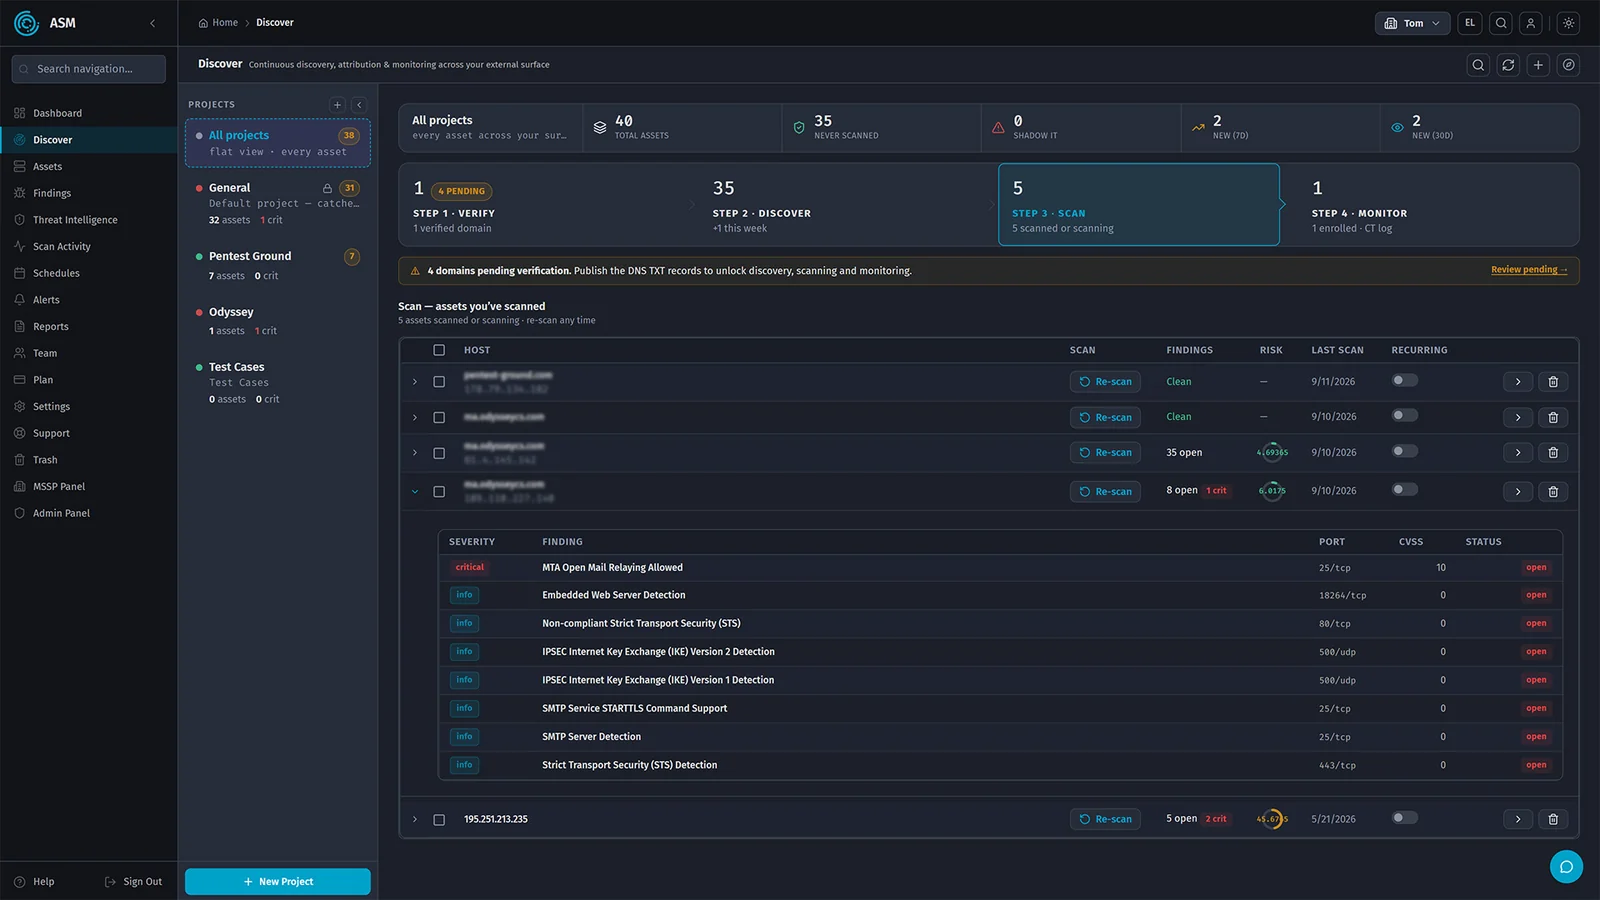Click the risk score gauge for 195.251.213.235

click(x=1272, y=819)
